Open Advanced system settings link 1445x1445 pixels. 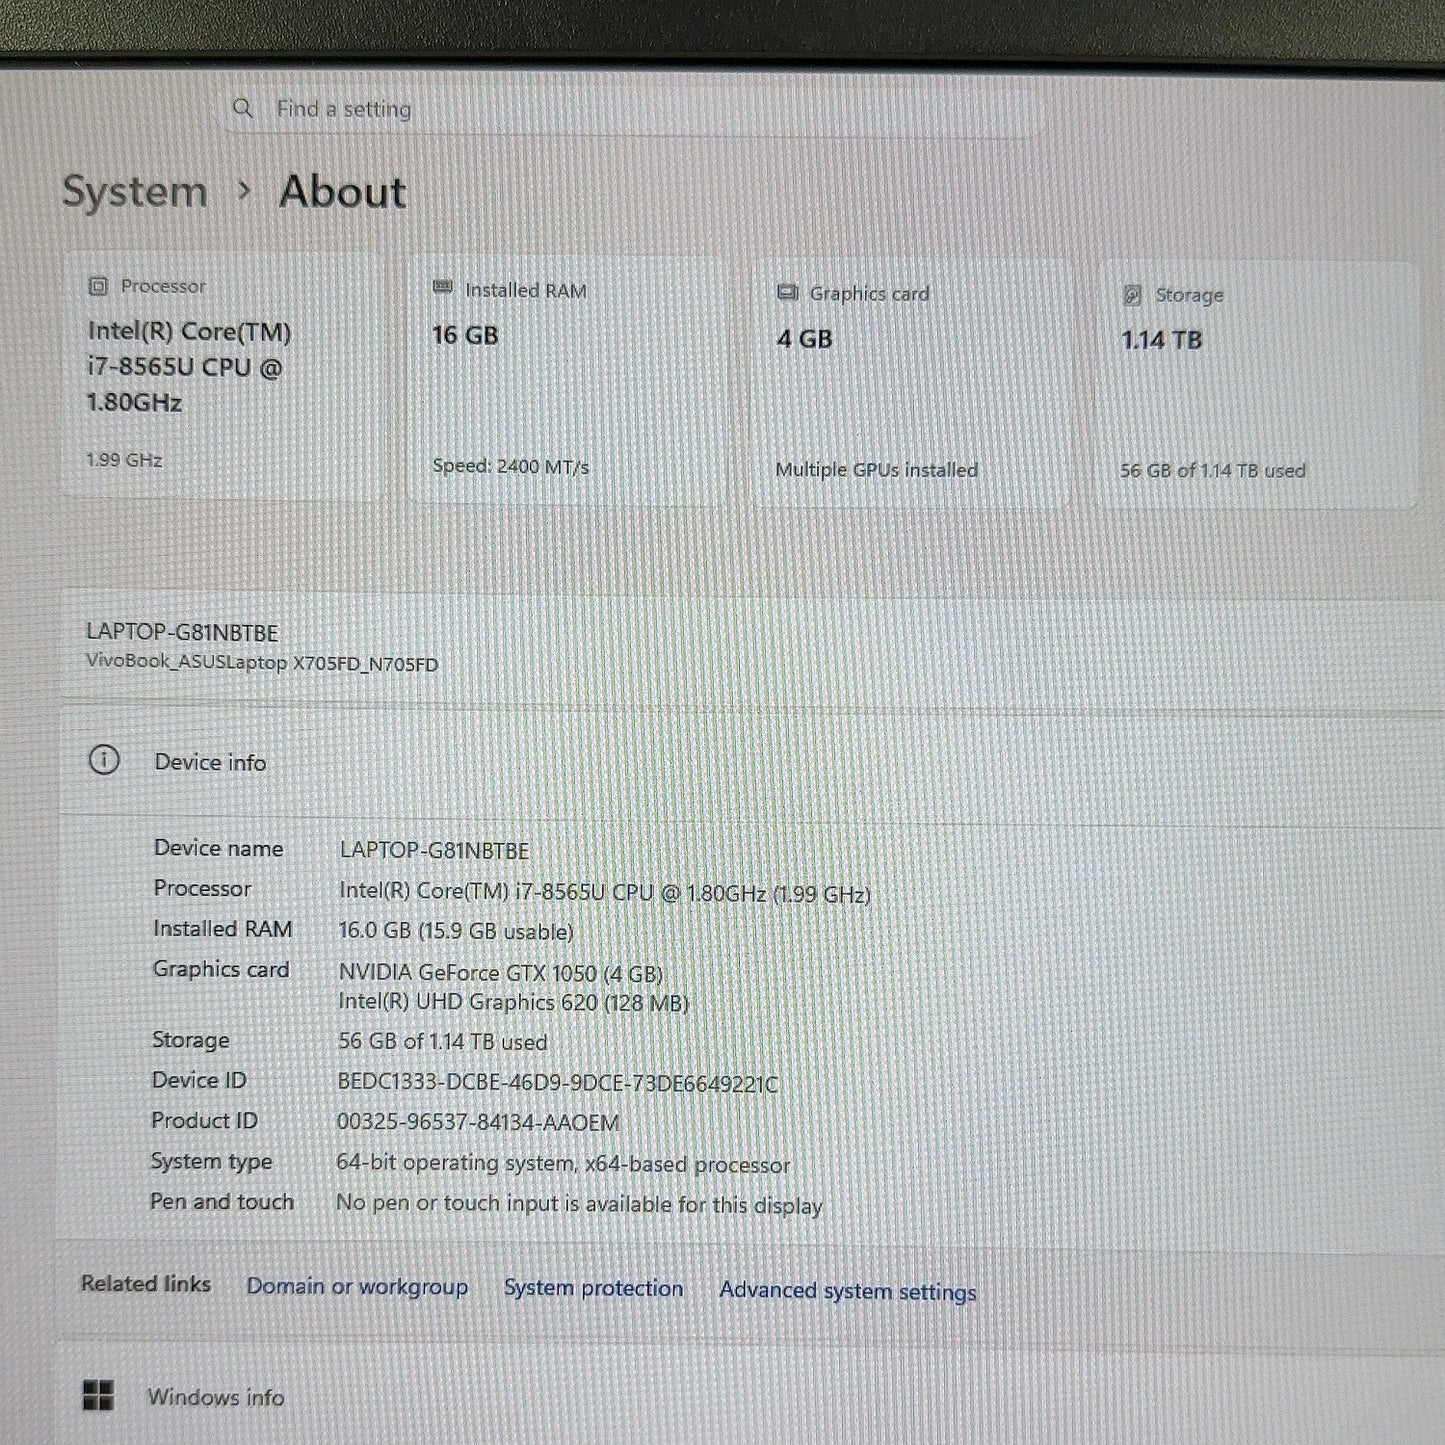tap(848, 1291)
